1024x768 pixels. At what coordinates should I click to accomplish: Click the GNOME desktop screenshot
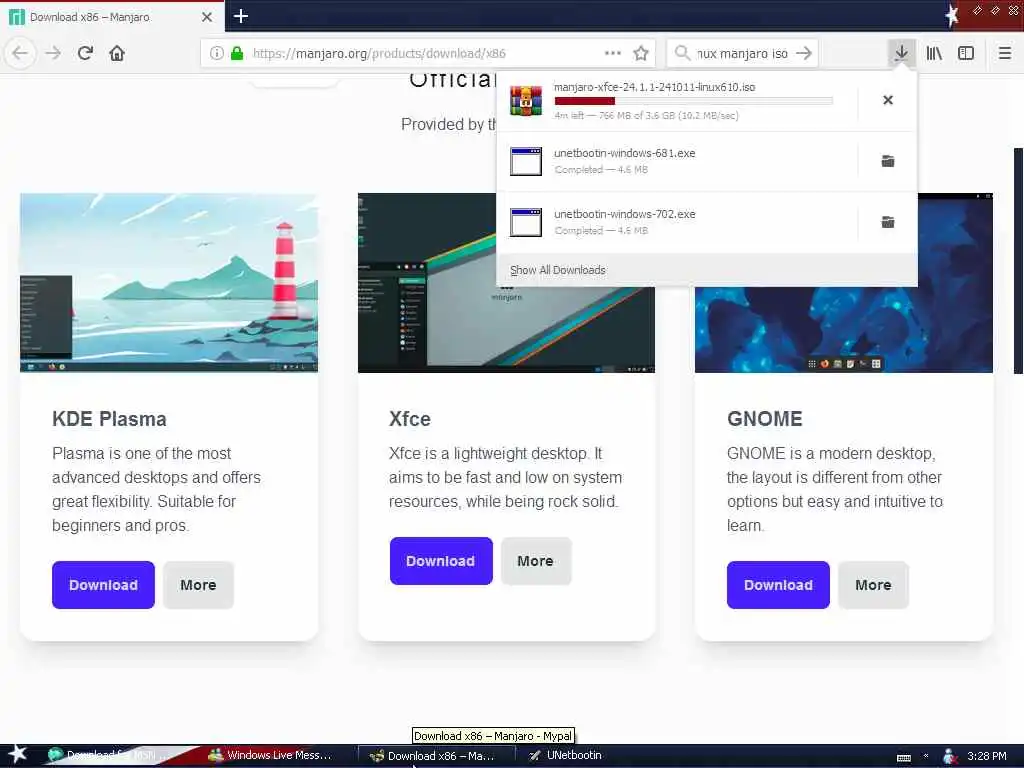tap(844, 329)
